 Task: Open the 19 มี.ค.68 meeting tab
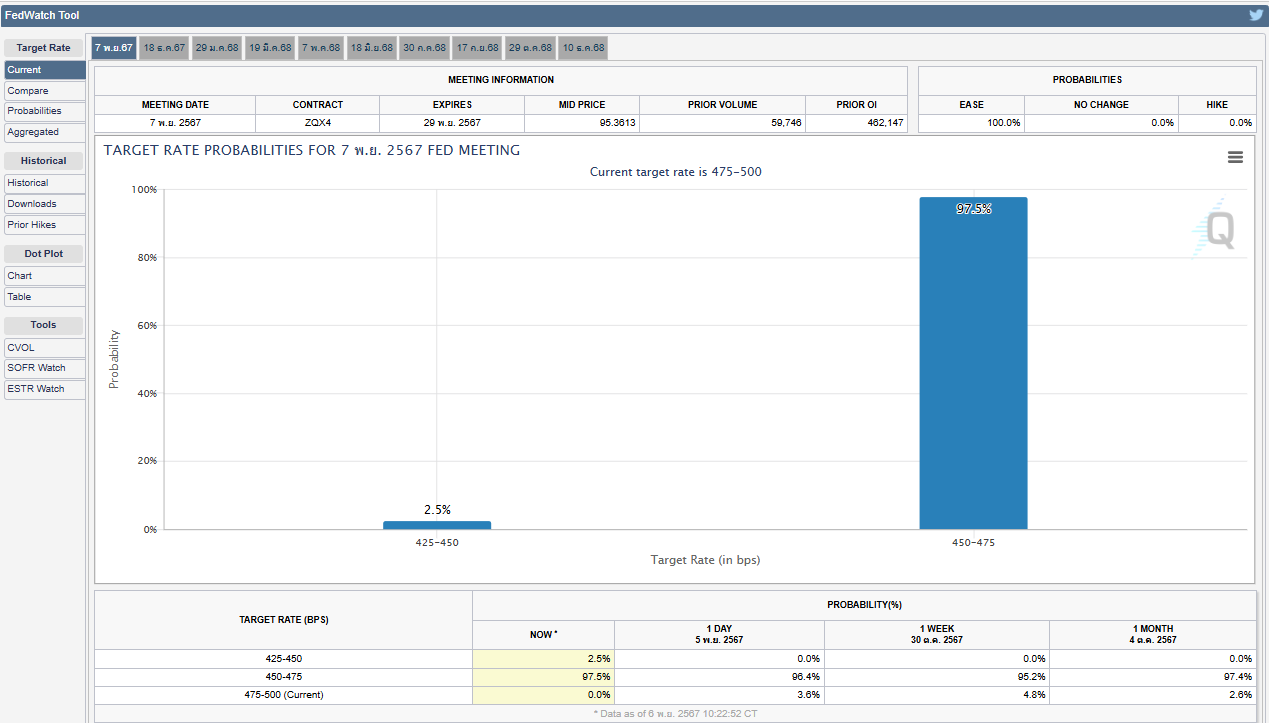click(270, 48)
